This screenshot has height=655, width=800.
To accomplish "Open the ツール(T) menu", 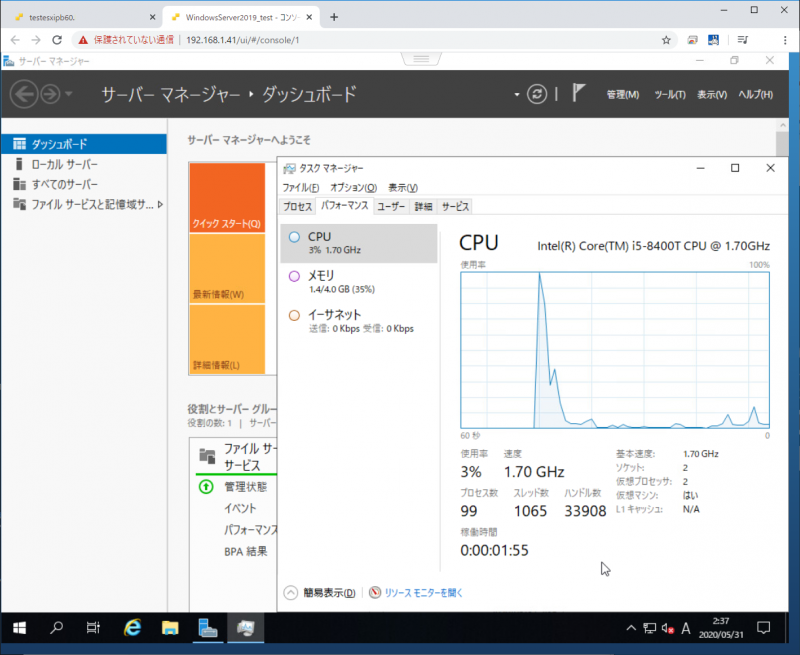I will 669,95.
